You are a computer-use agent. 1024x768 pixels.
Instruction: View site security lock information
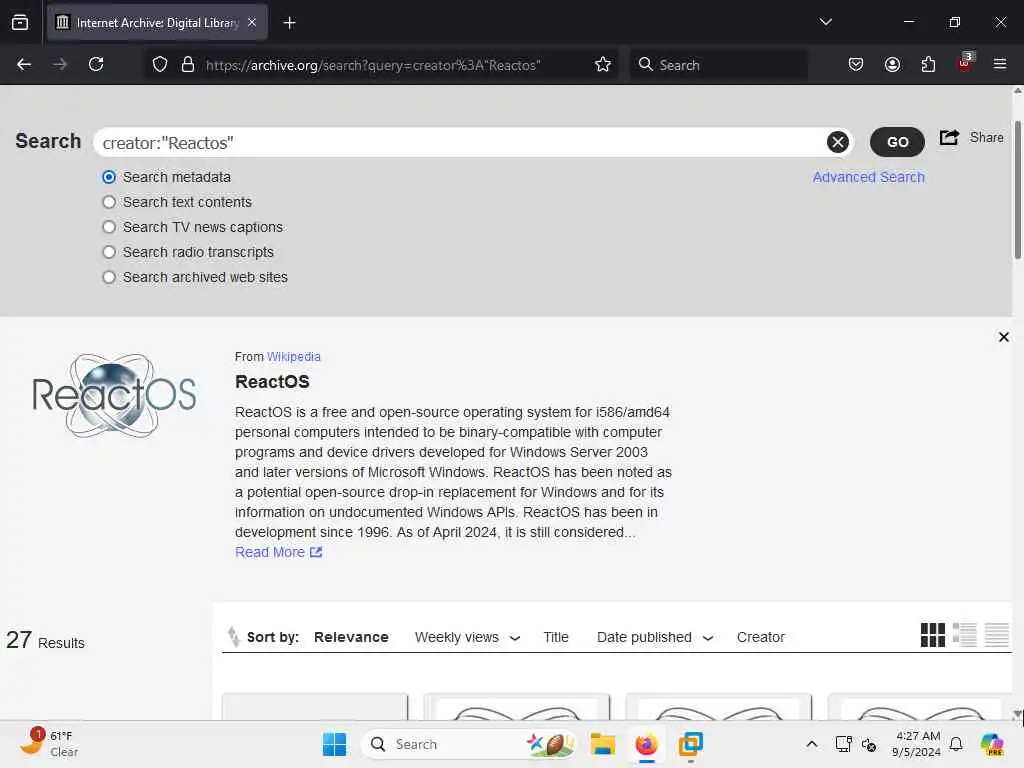[x=188, y=64]
